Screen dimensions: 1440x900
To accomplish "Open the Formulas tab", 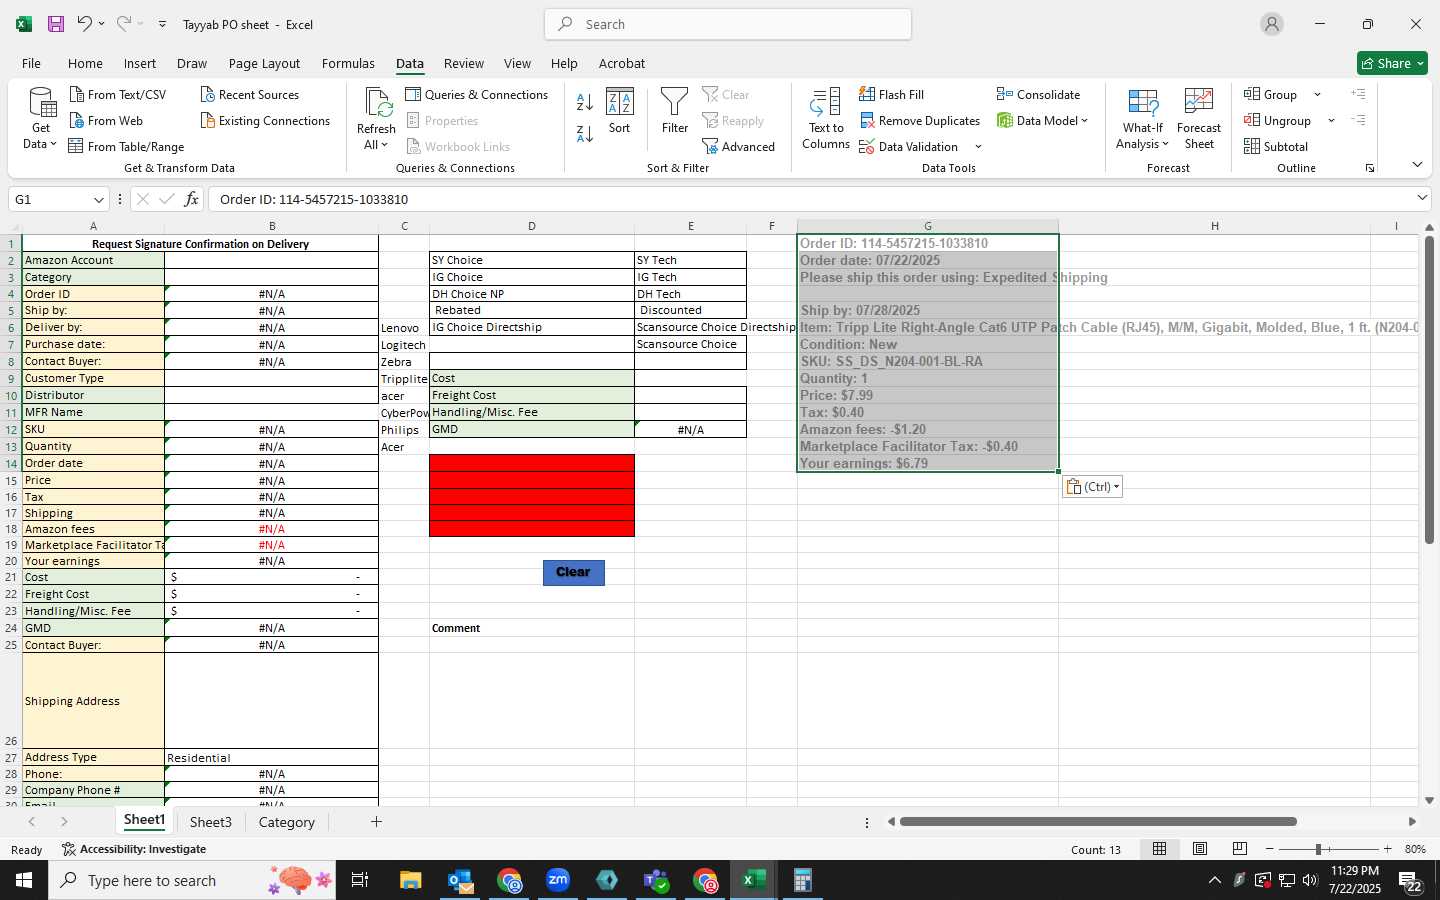I will pos(348,63).
